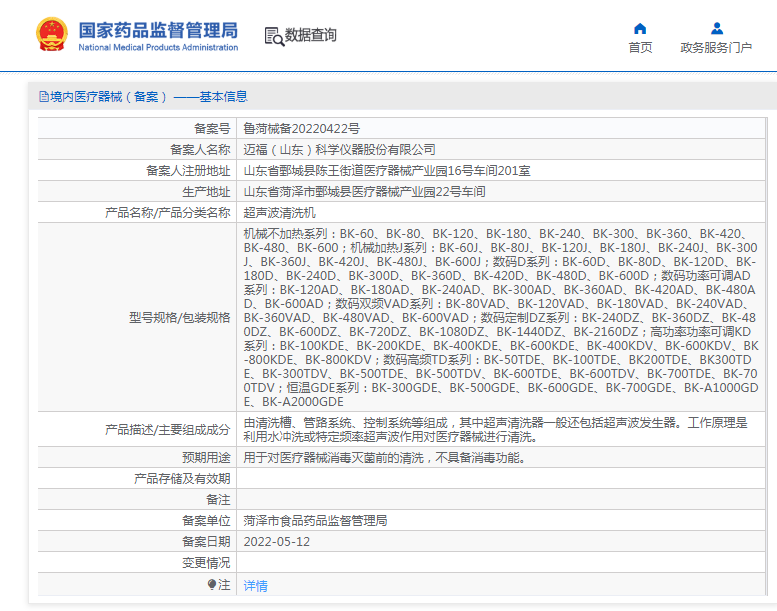Click the 备案号 row label

tap(212, 129)
